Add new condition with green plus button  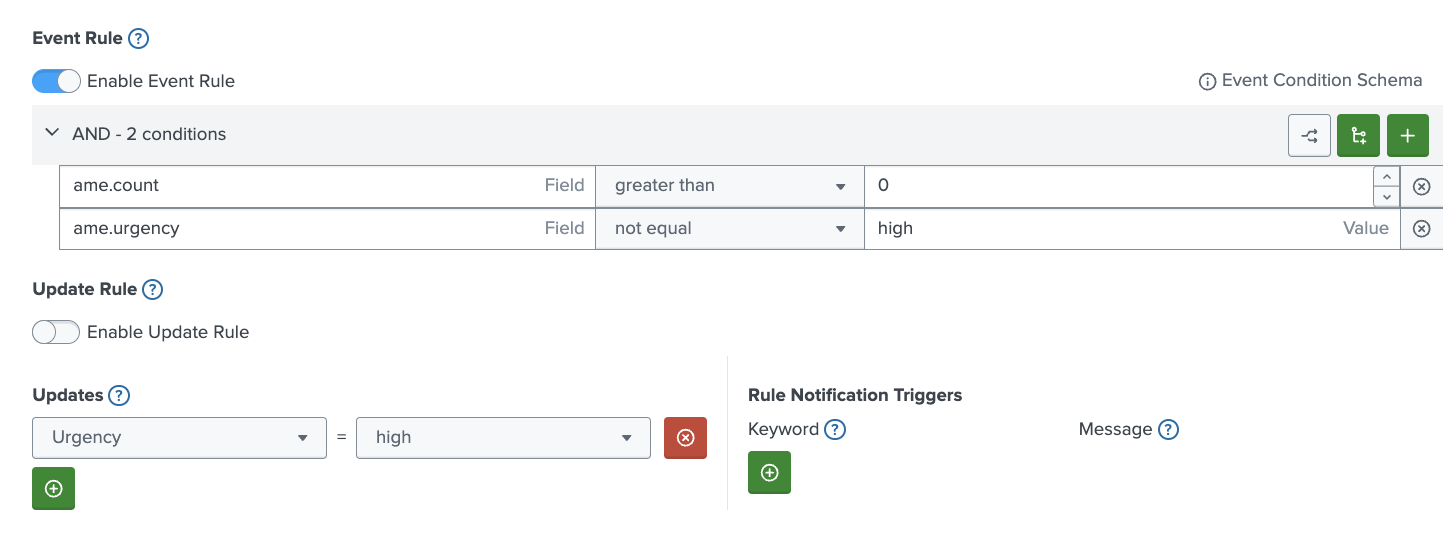point(1408,136)
